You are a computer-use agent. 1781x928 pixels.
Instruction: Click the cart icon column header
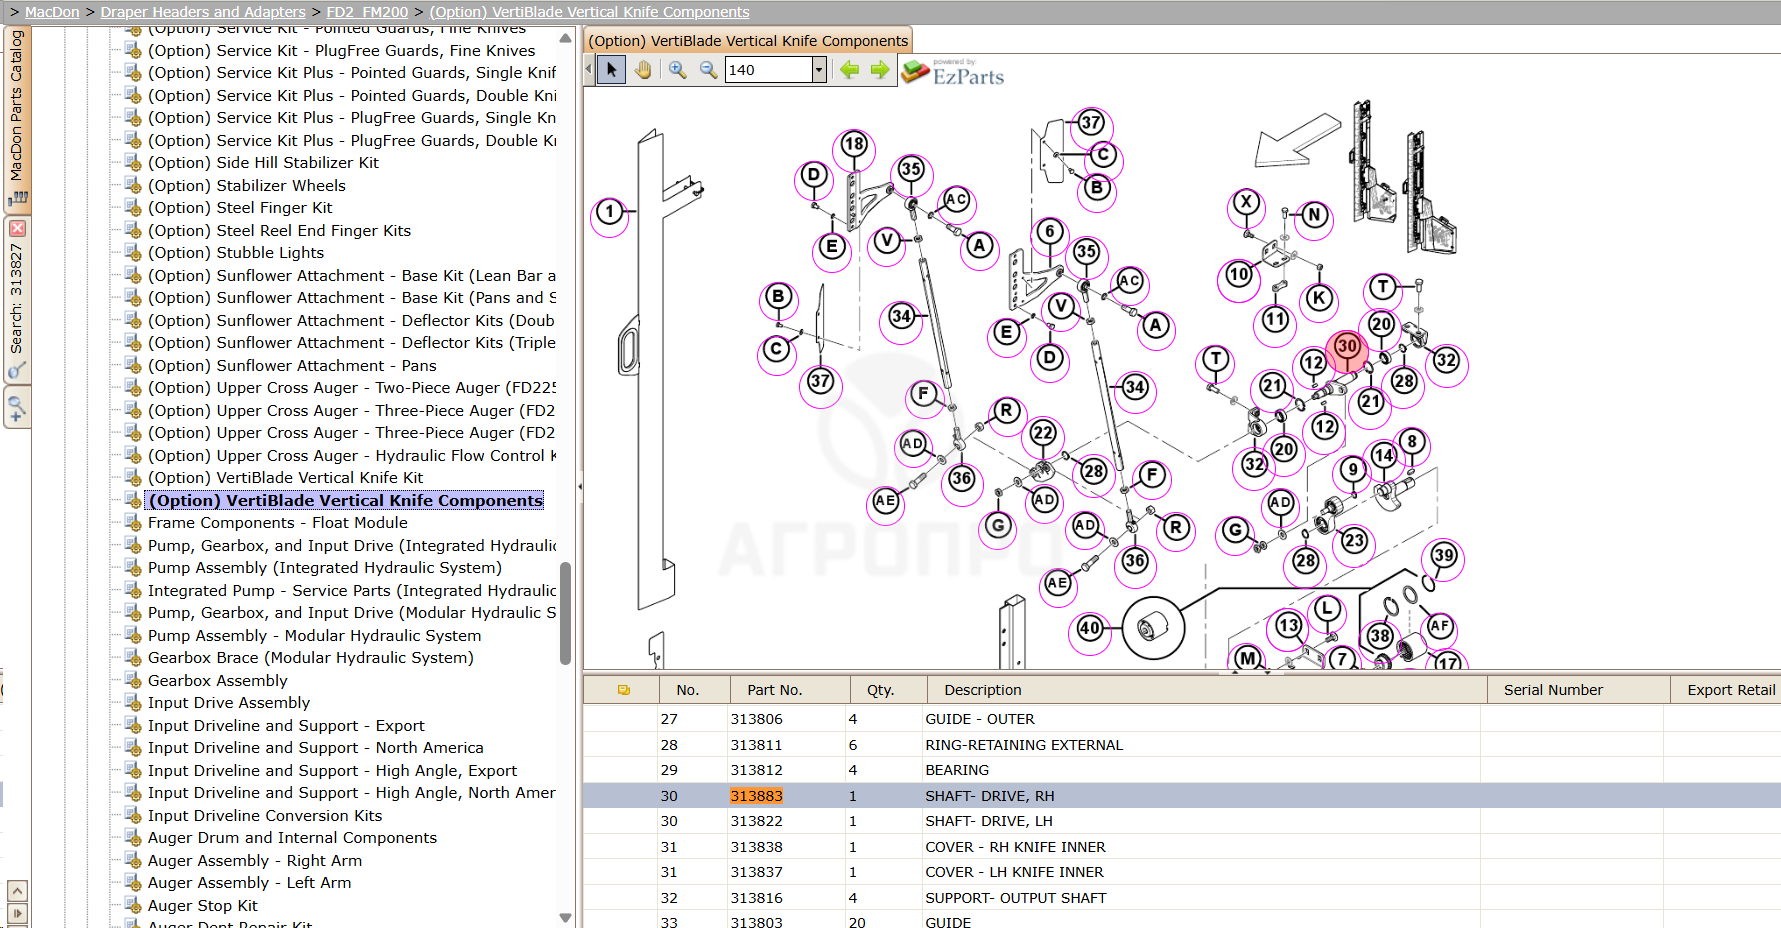(x=624, y=690)
